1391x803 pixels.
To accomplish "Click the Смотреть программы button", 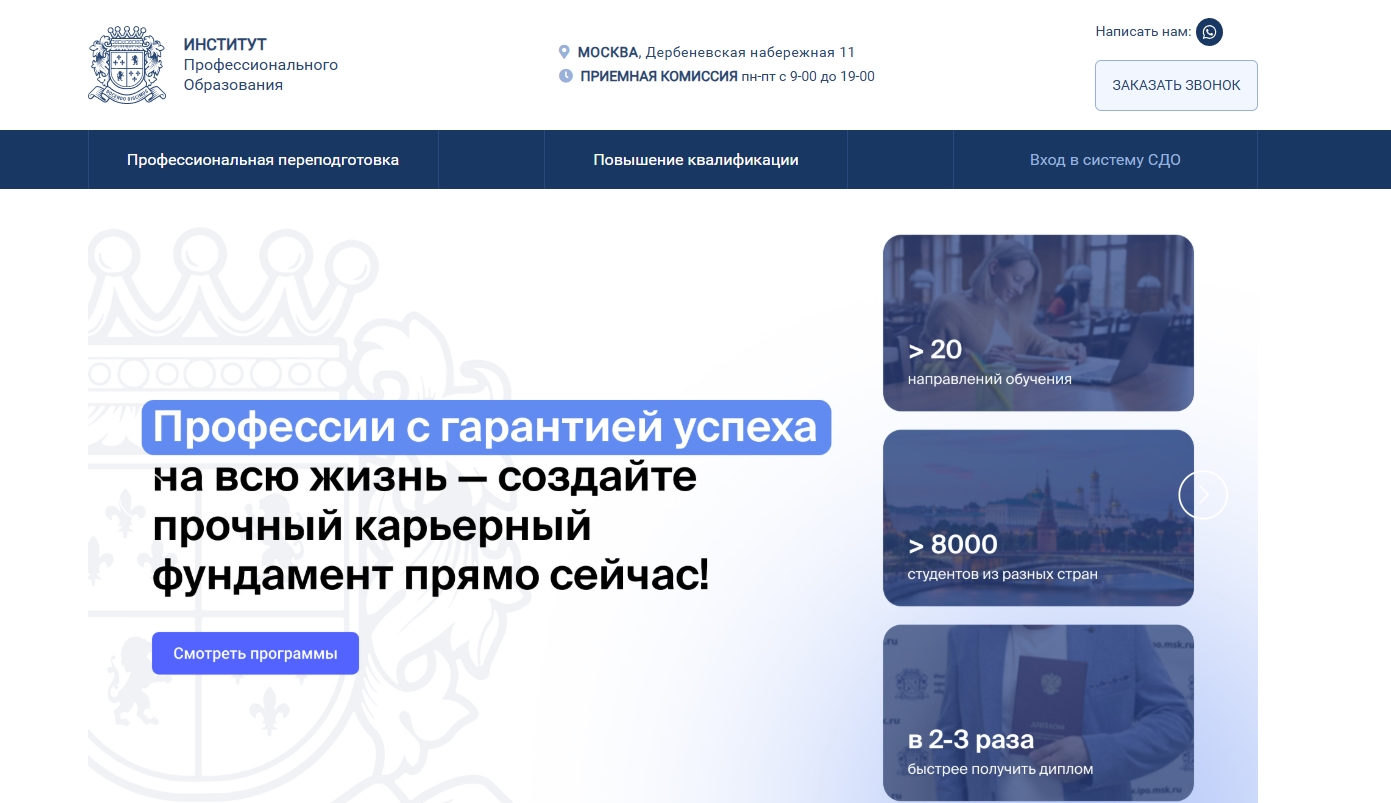I will tap(255, 654).
